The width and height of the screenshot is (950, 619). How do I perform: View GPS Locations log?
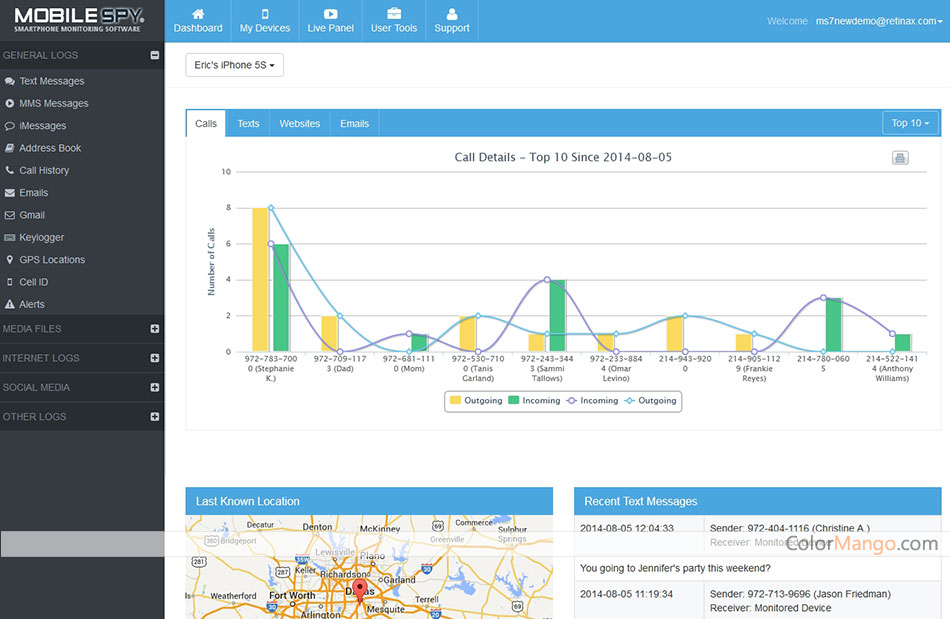coord(52,260)
